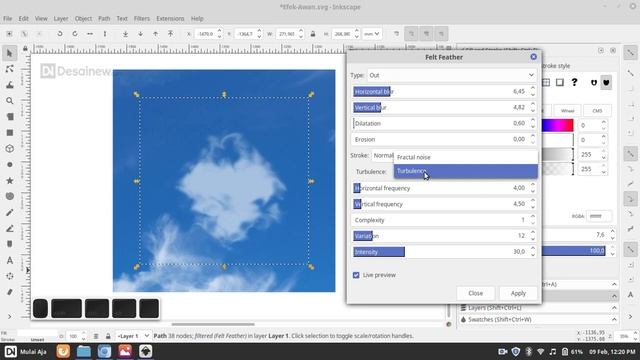The height and width of the screenshot is (360, 640).
Task: Open Inkscape icon in taskbar
Action: click(146, 351)
